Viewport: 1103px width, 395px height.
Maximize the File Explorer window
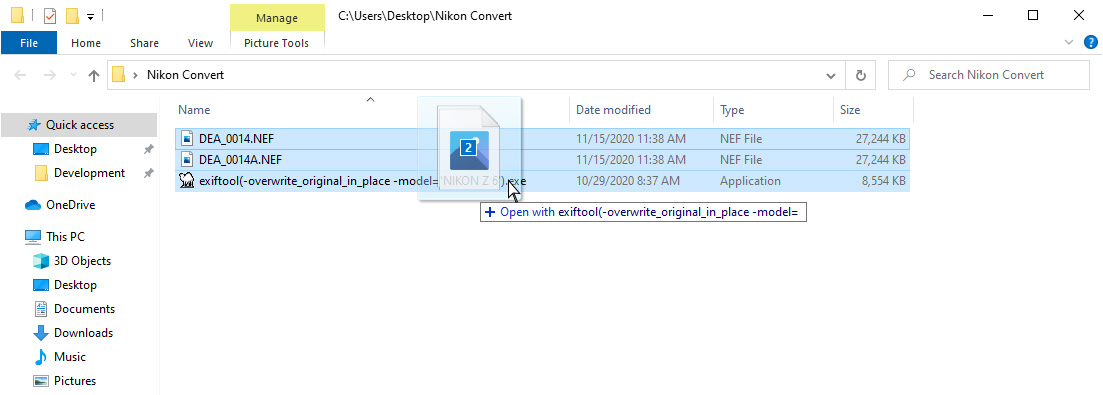tap(1033, 15)
